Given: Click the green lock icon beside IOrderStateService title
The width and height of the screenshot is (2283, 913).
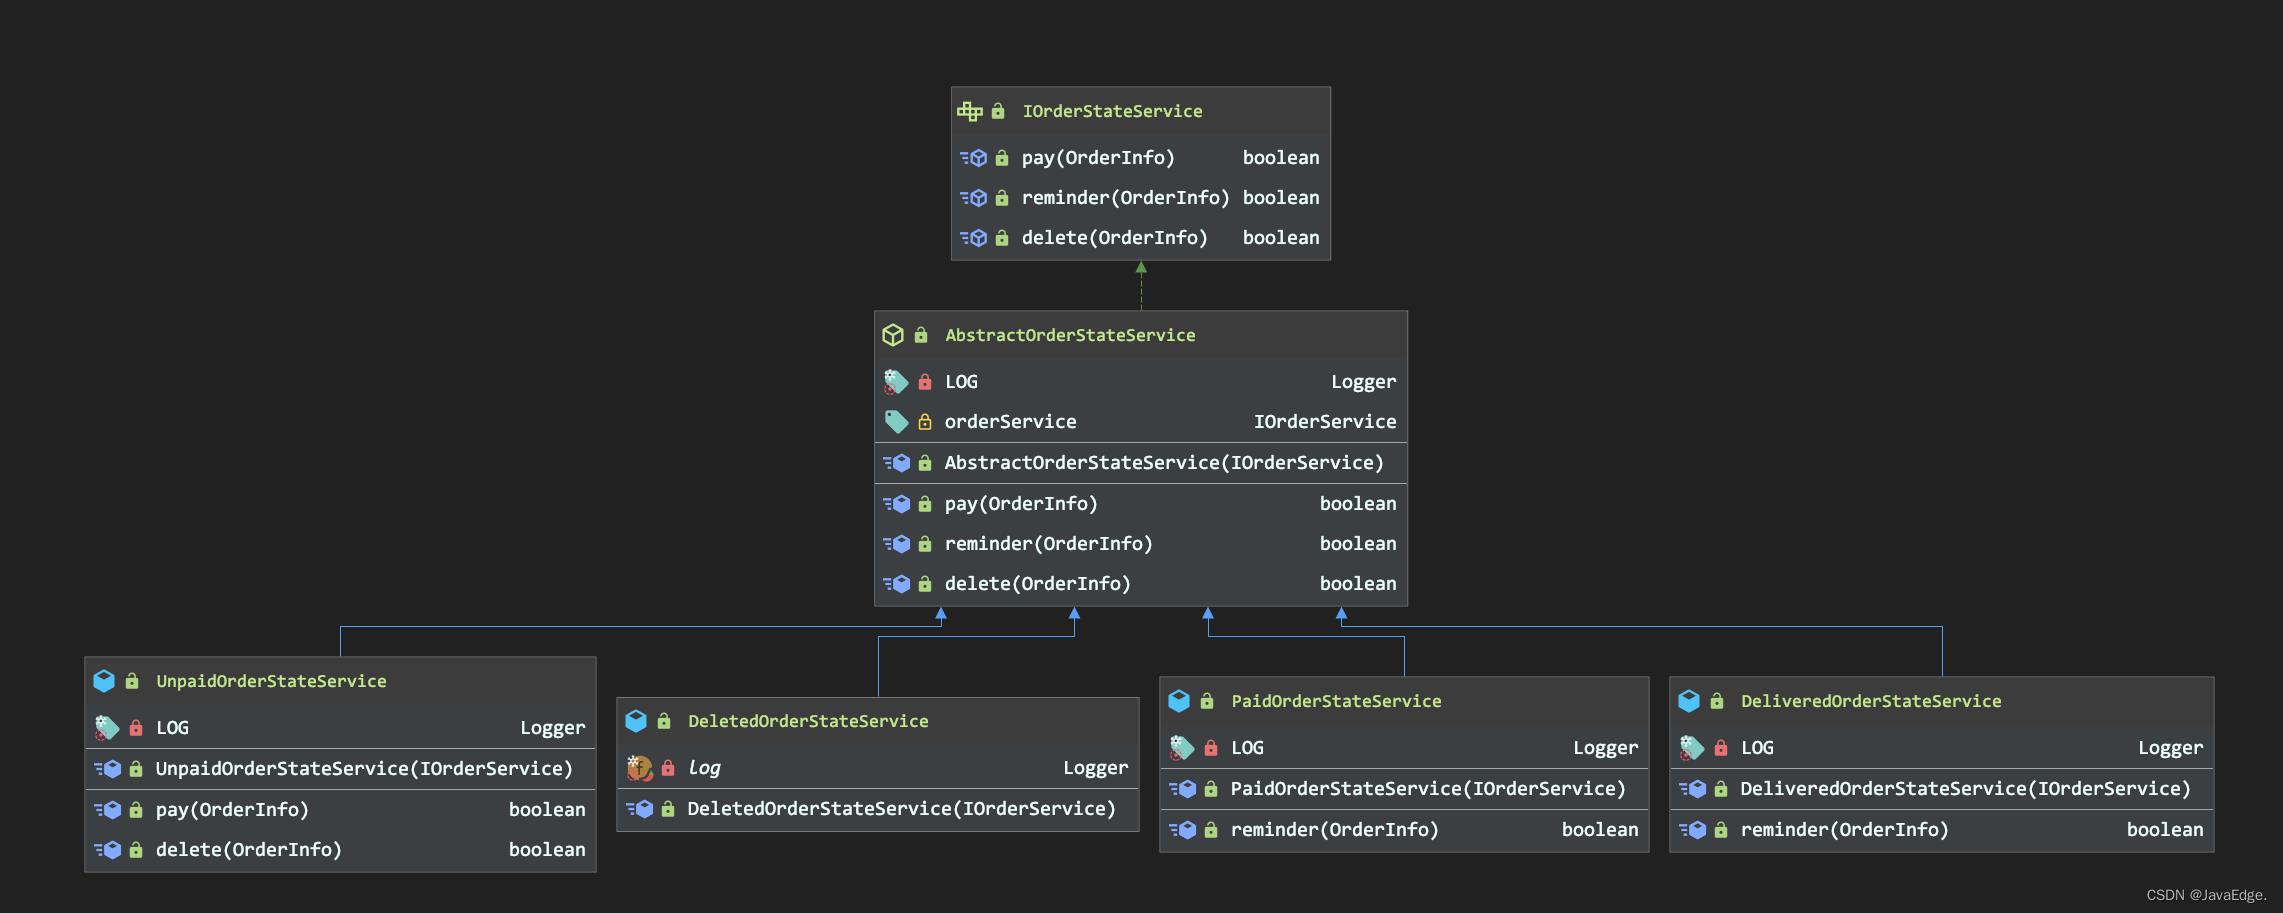Looking at the screenshot, I should point(998,111).
